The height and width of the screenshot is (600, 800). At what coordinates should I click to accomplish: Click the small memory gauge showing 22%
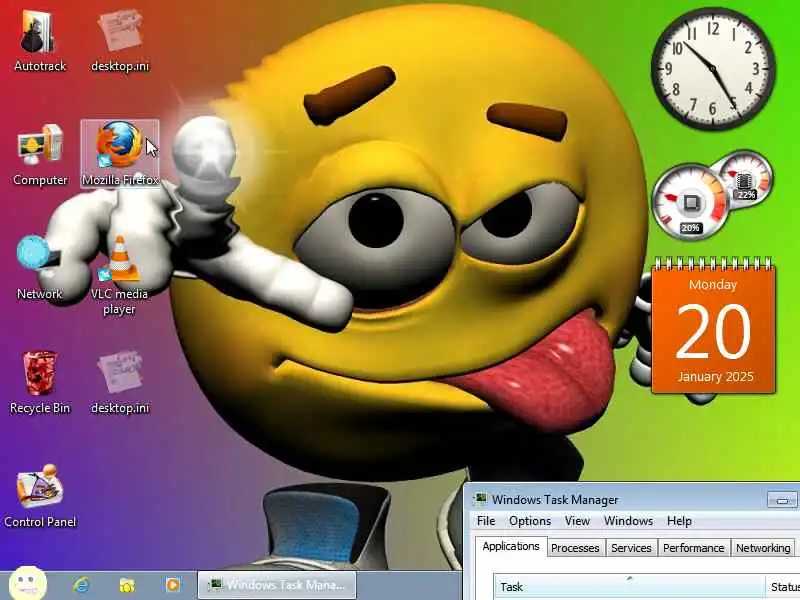(x=745, y=179)
